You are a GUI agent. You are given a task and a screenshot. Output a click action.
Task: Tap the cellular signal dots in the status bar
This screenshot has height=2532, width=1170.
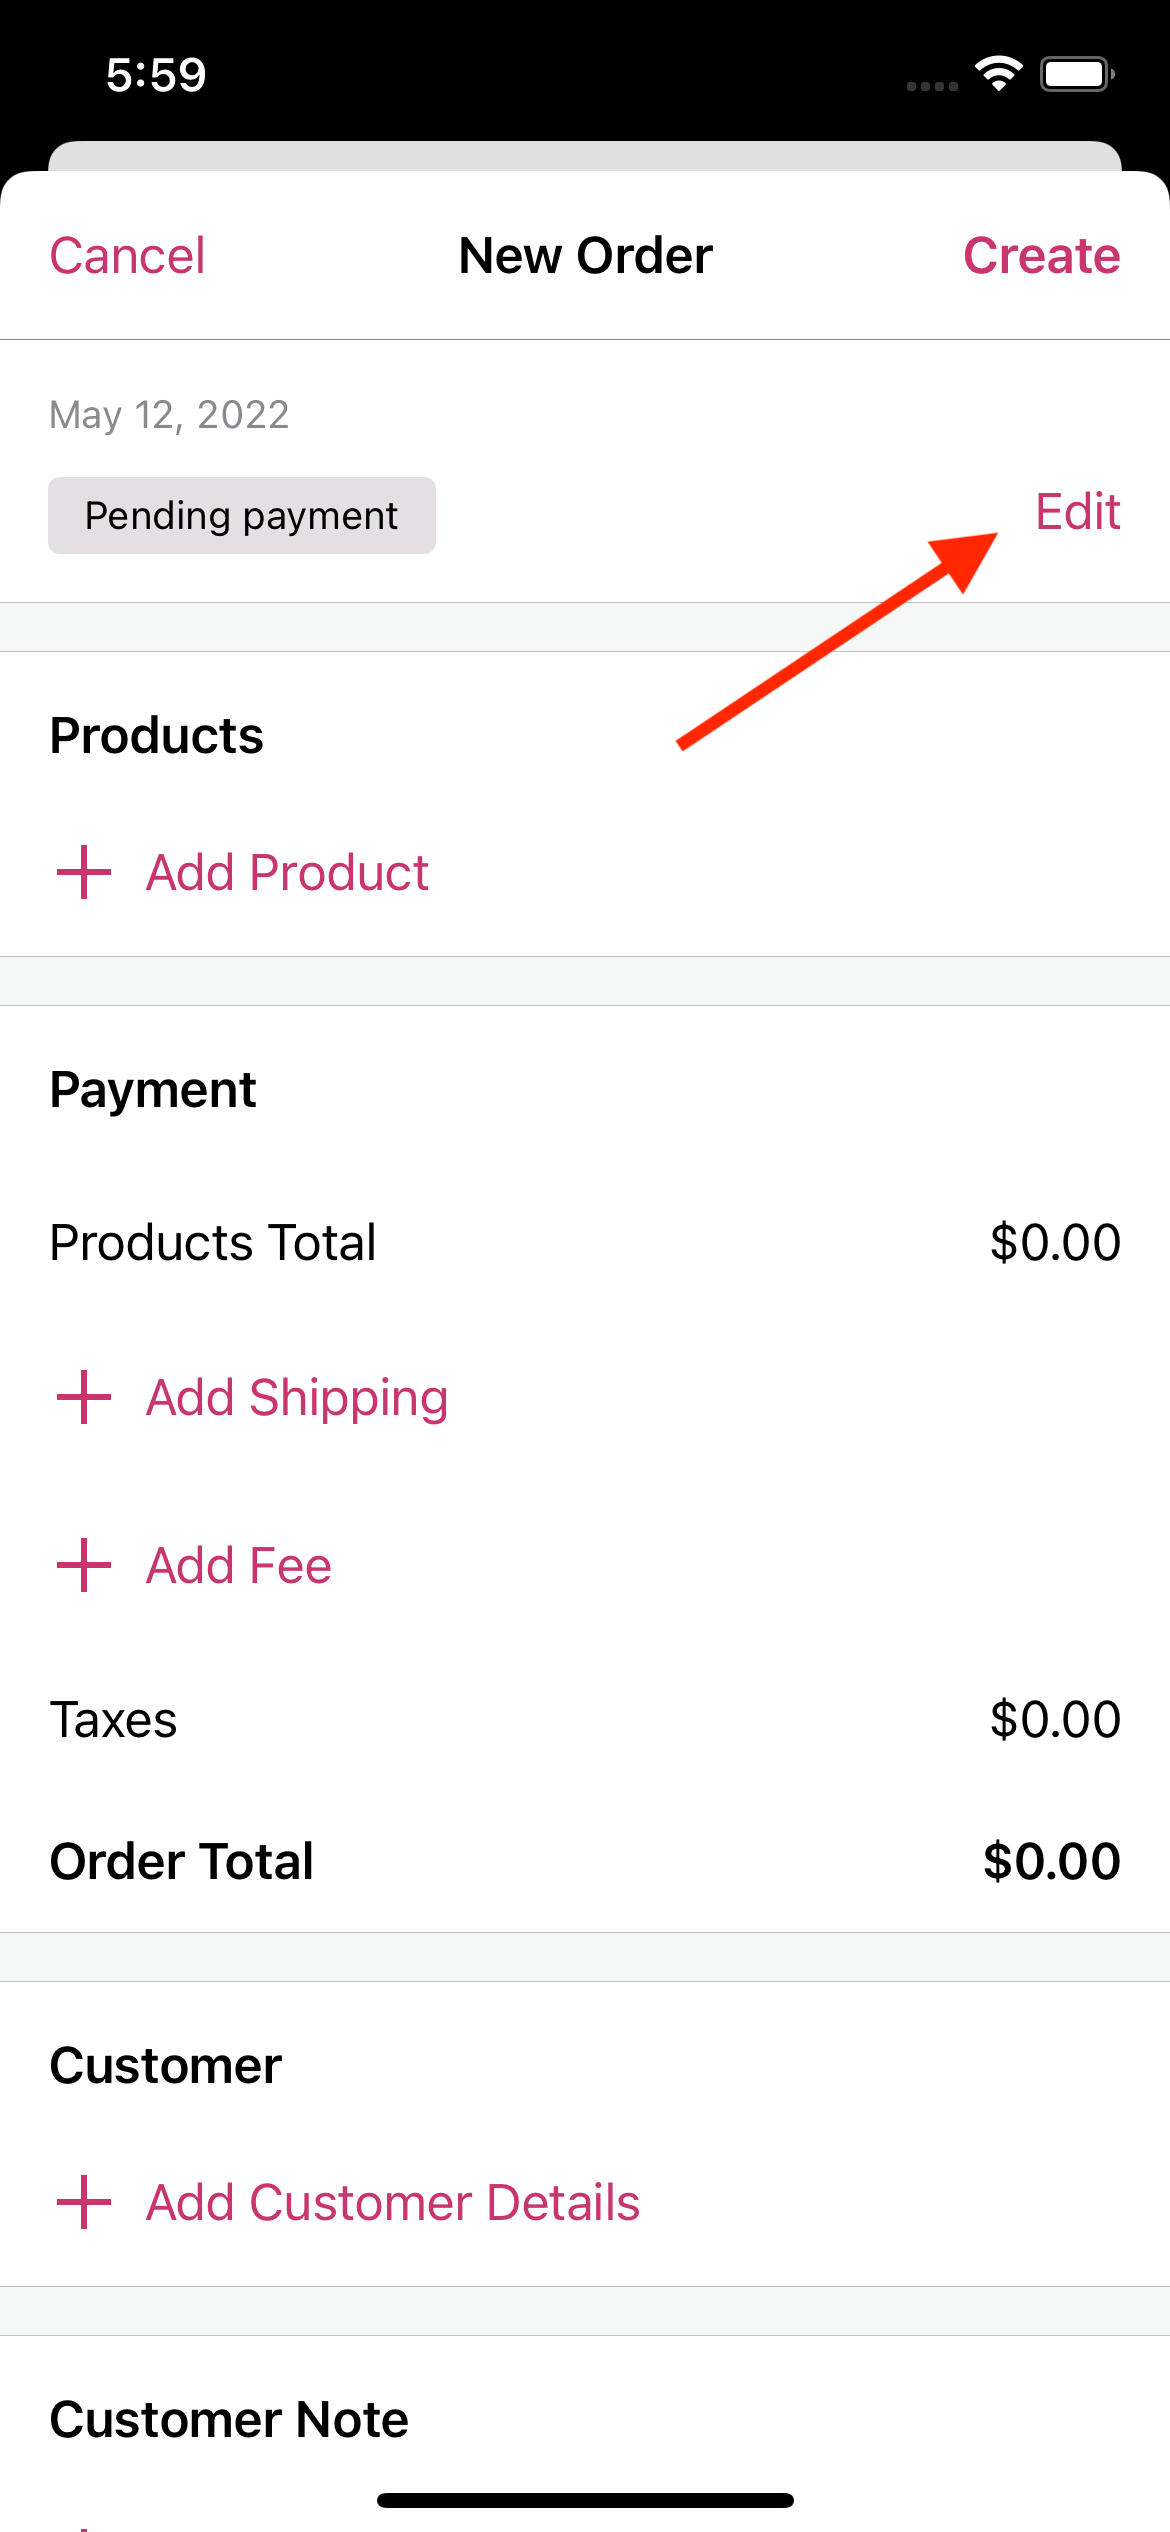tap(932, 86)
